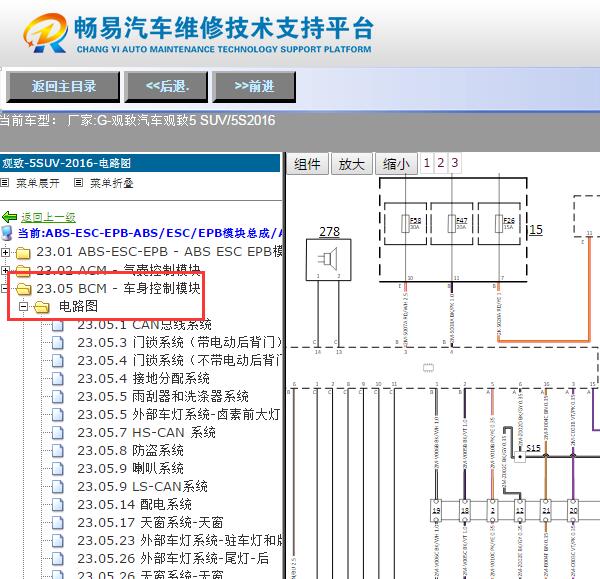Go back with the <<后退 button
600x579 pixels.
pyautogui.click(x=166, y=86)
